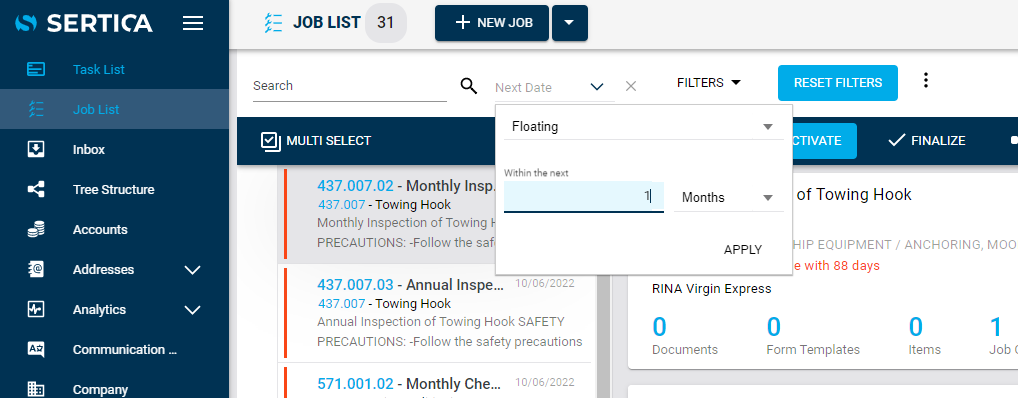Screen dimensions: 1018x398
Task: Open Company in the sidebar
Action: 100,390
